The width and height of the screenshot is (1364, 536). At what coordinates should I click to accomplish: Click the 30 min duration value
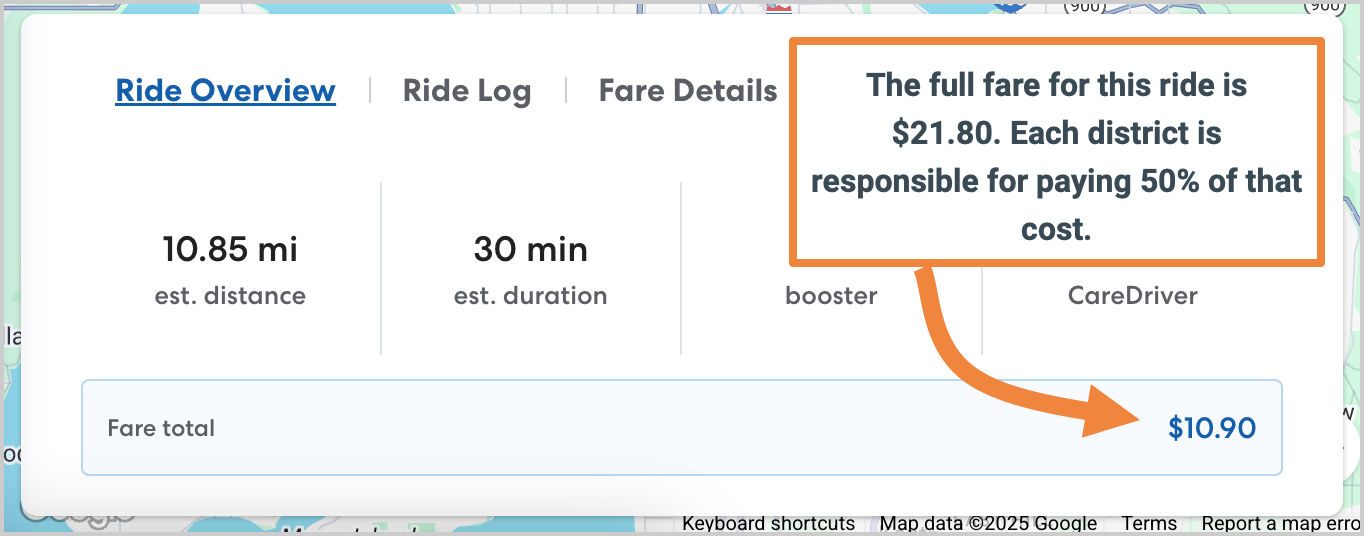[x=530, y=249]
